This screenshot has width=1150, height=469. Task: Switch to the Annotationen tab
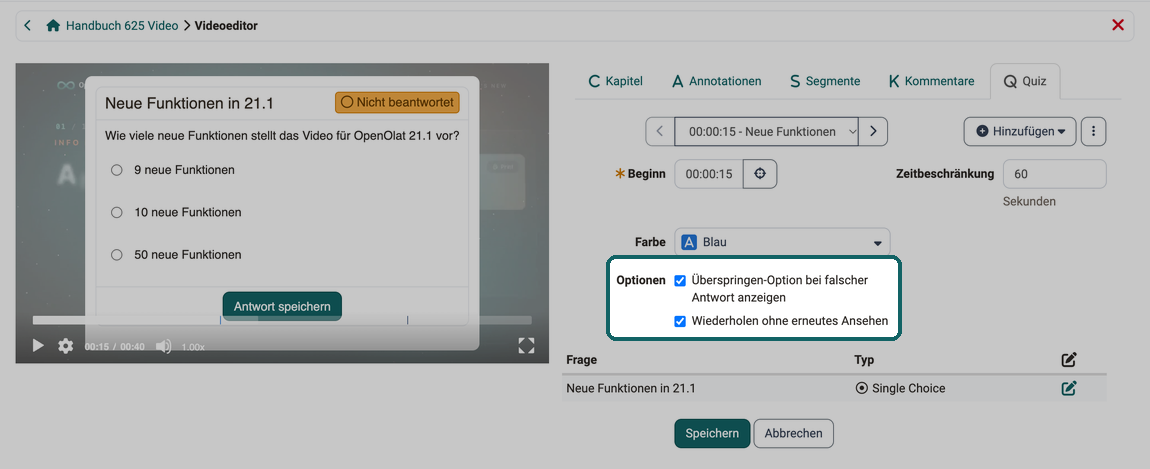pyautogui.click(x=717, y=81)
